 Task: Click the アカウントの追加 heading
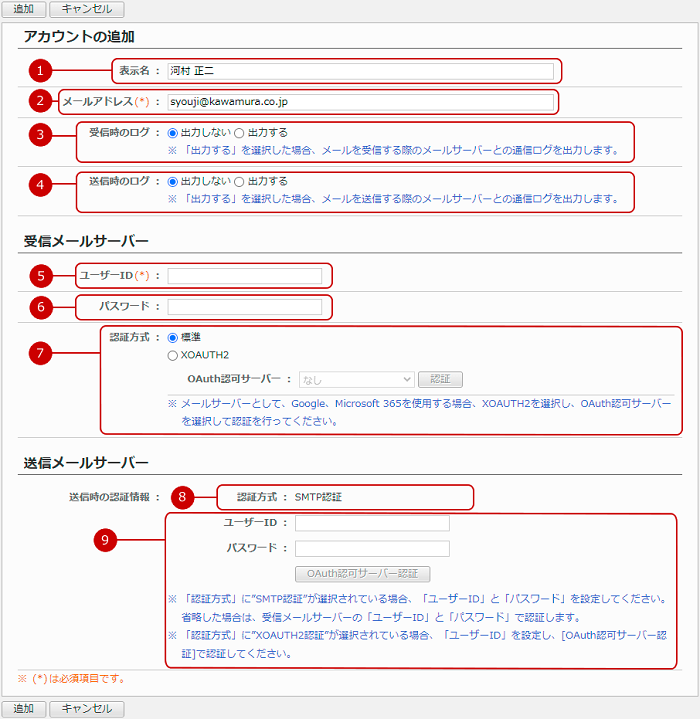[79, 36]
